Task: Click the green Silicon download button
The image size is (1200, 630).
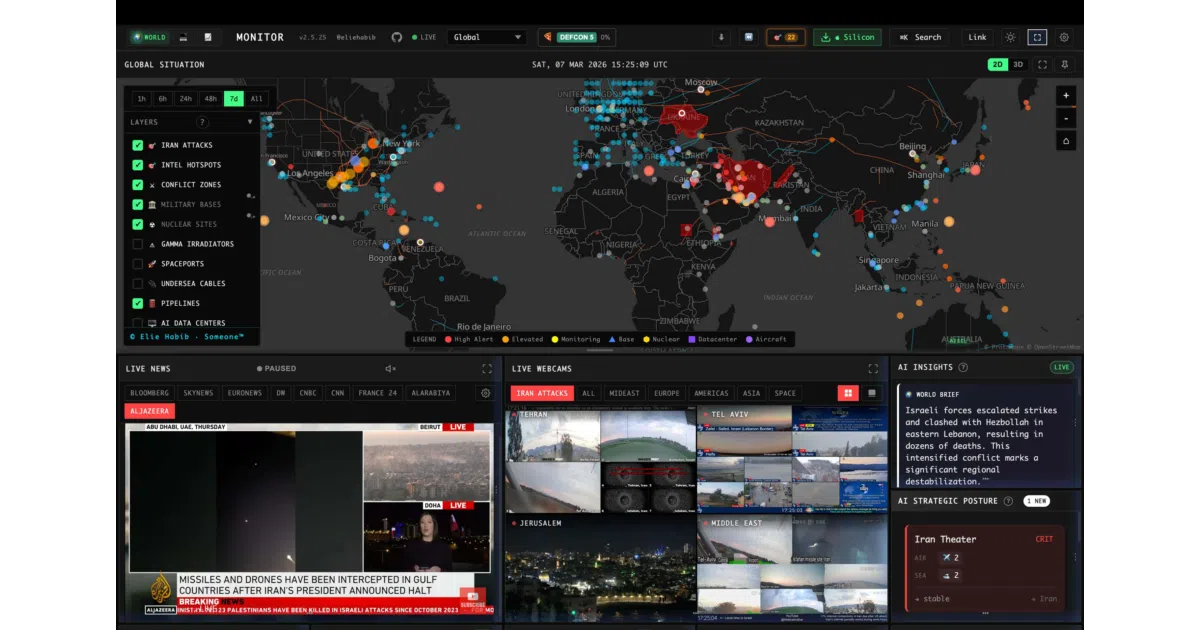Action: click(x=847, y=37)
